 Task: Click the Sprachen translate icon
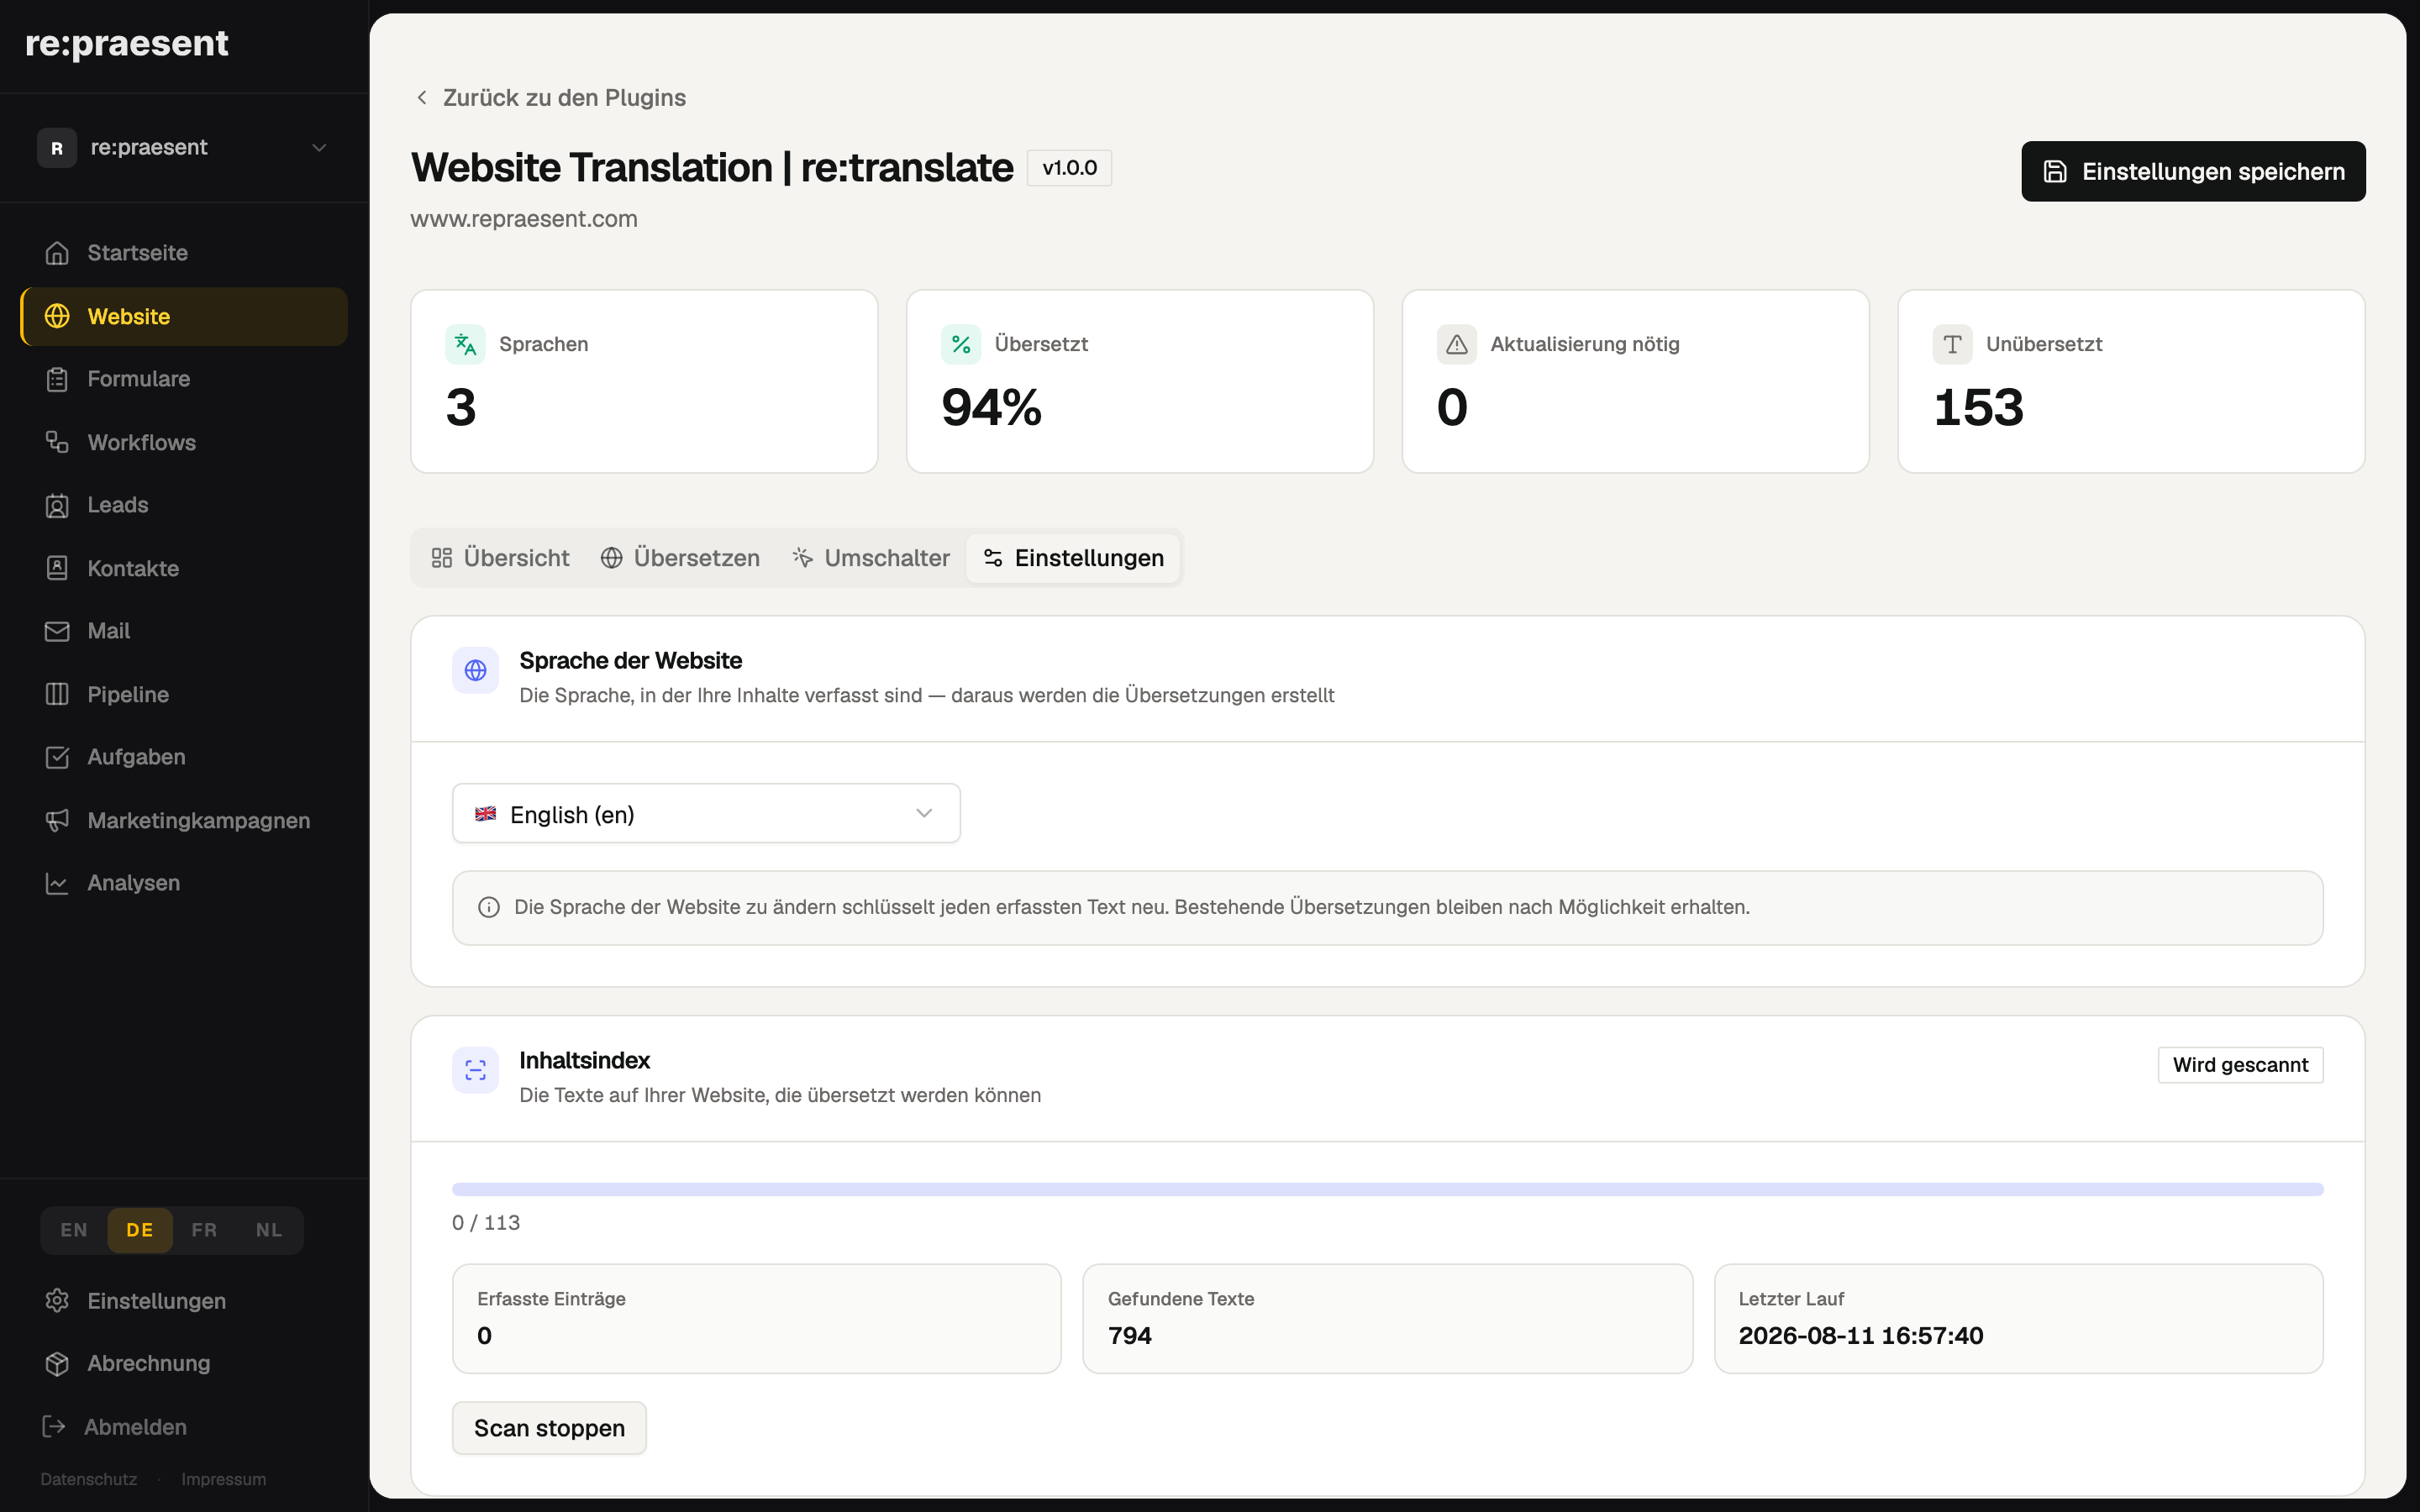pyautogui.click(x=465, y=344)
